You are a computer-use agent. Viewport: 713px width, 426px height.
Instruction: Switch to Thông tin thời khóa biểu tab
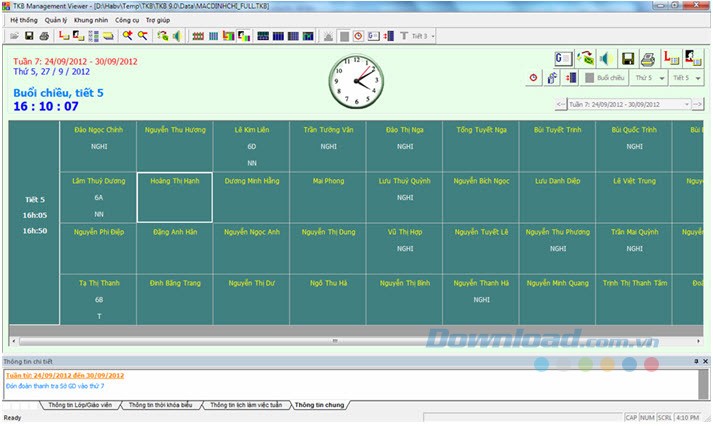coord(160,405)
